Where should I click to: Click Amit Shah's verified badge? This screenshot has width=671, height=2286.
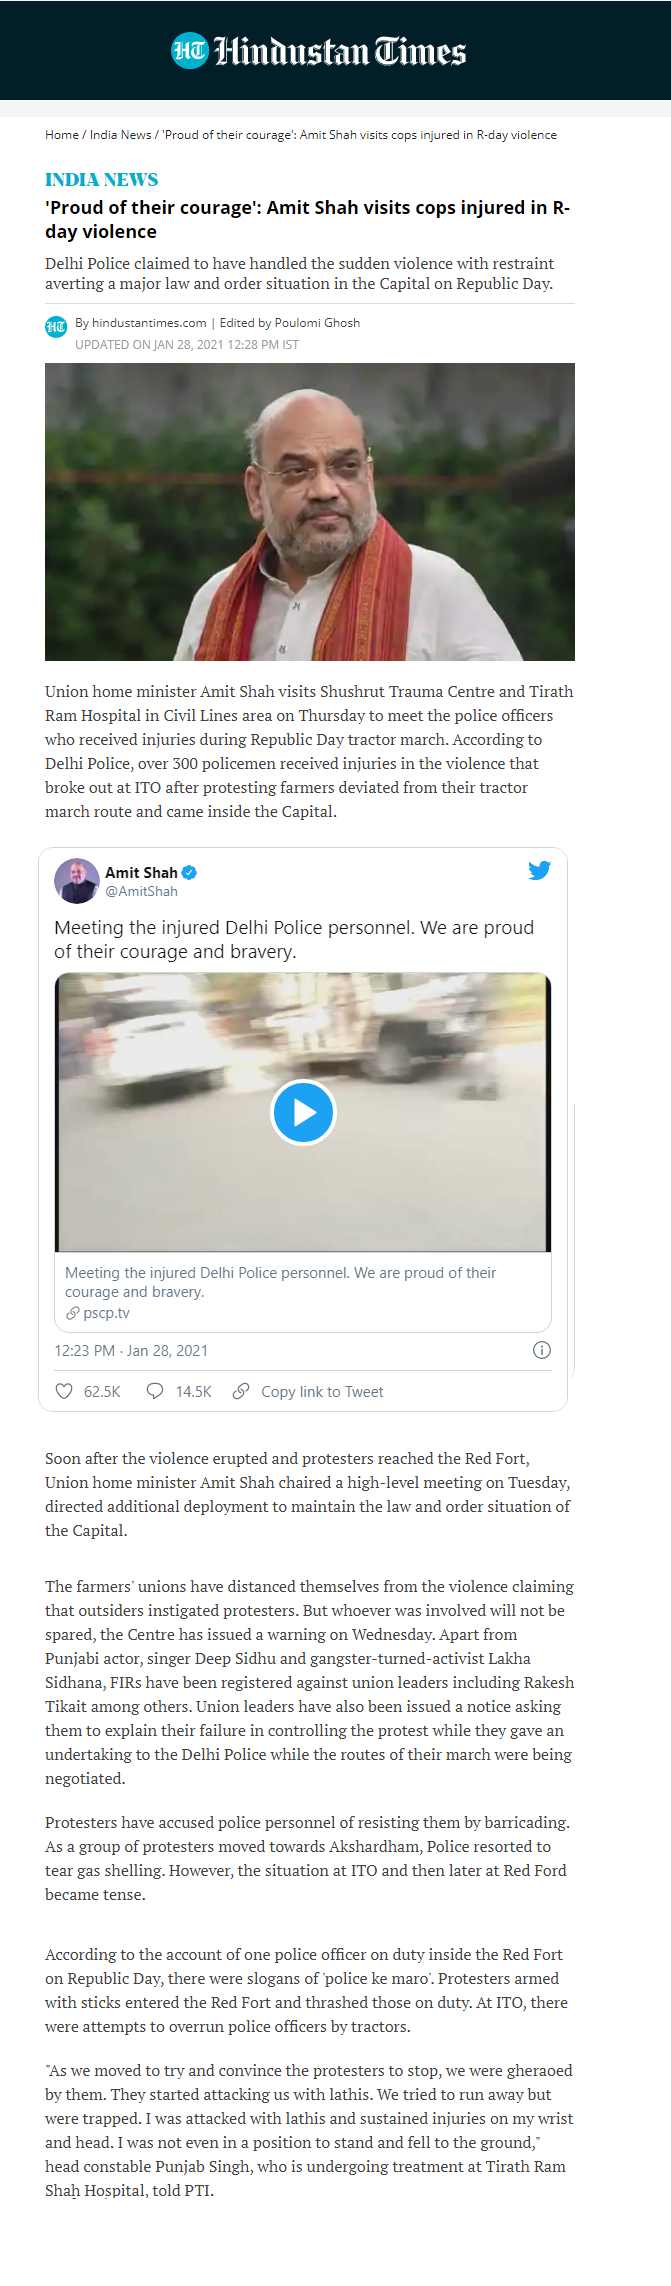pos(189,873)
